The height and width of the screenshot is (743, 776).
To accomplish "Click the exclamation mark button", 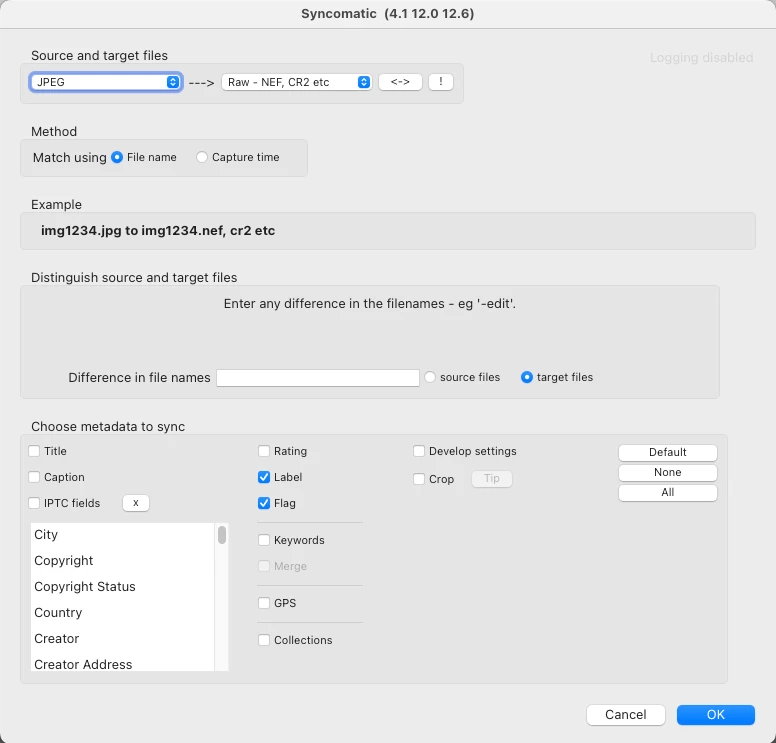I will (x=440, y=82).
